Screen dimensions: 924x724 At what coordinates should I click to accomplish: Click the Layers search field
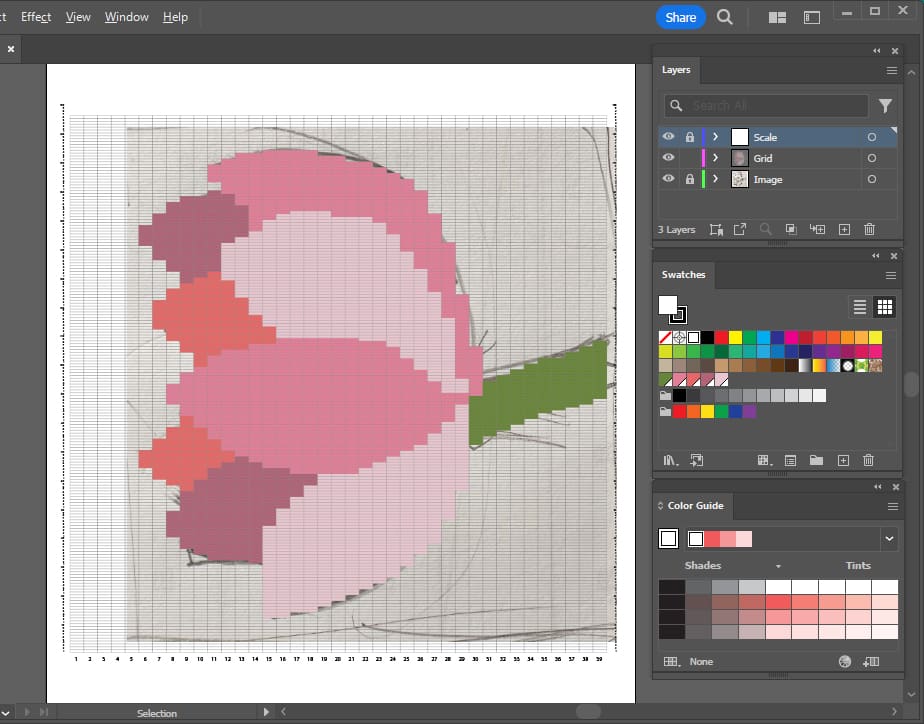coord(766,105)
